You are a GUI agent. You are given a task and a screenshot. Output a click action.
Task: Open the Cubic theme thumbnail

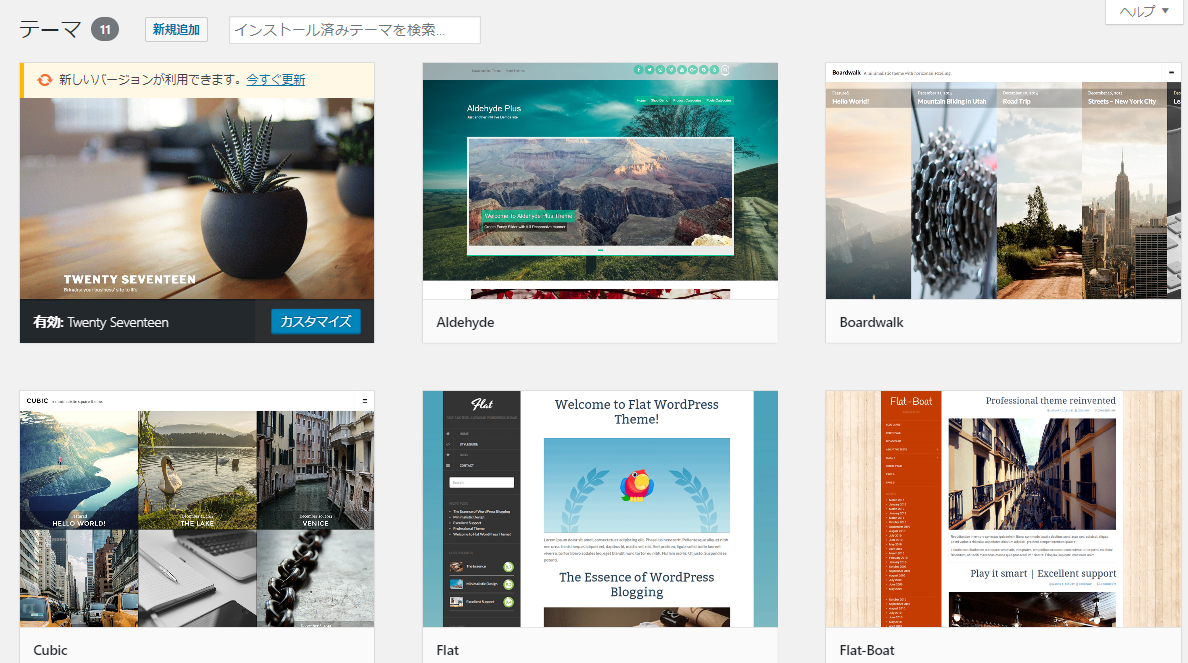(197, 509)
